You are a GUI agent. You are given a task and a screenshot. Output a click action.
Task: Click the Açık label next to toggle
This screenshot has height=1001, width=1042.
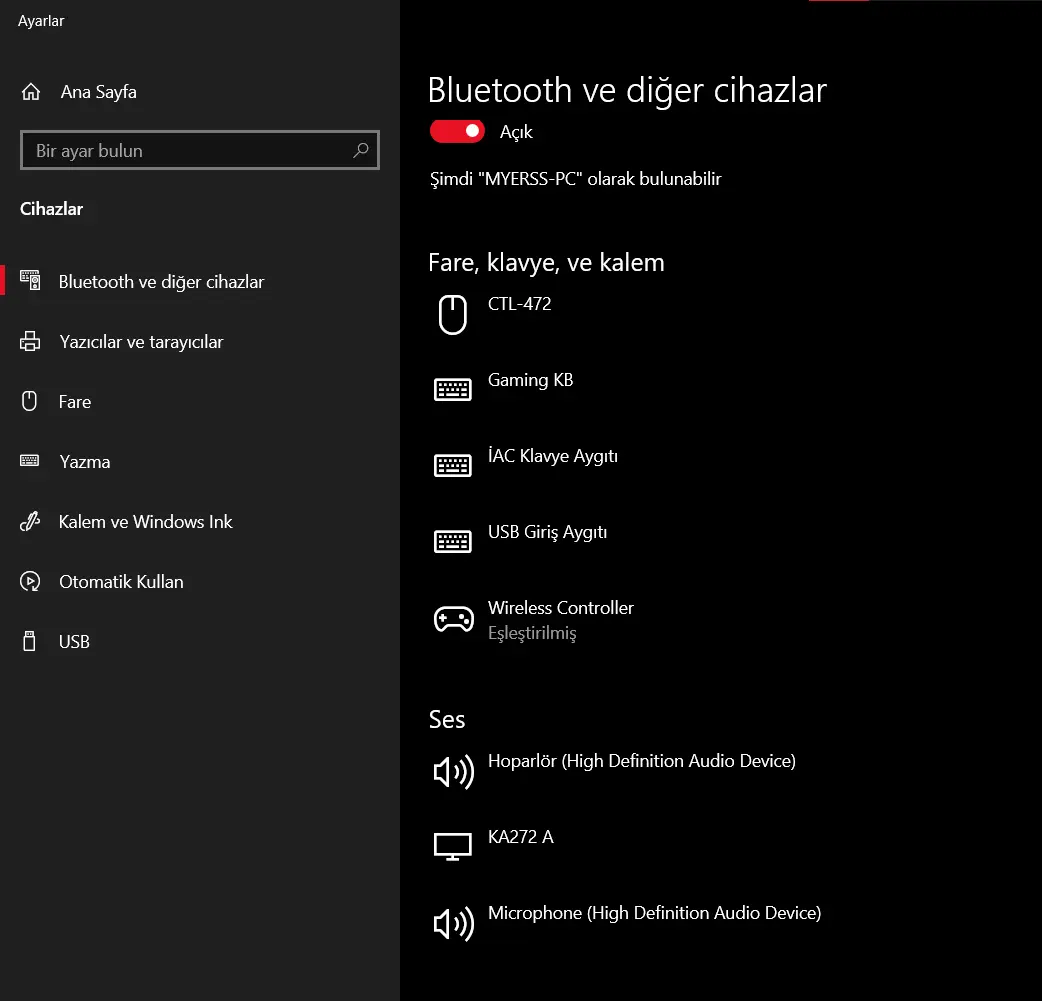point(516,132)
